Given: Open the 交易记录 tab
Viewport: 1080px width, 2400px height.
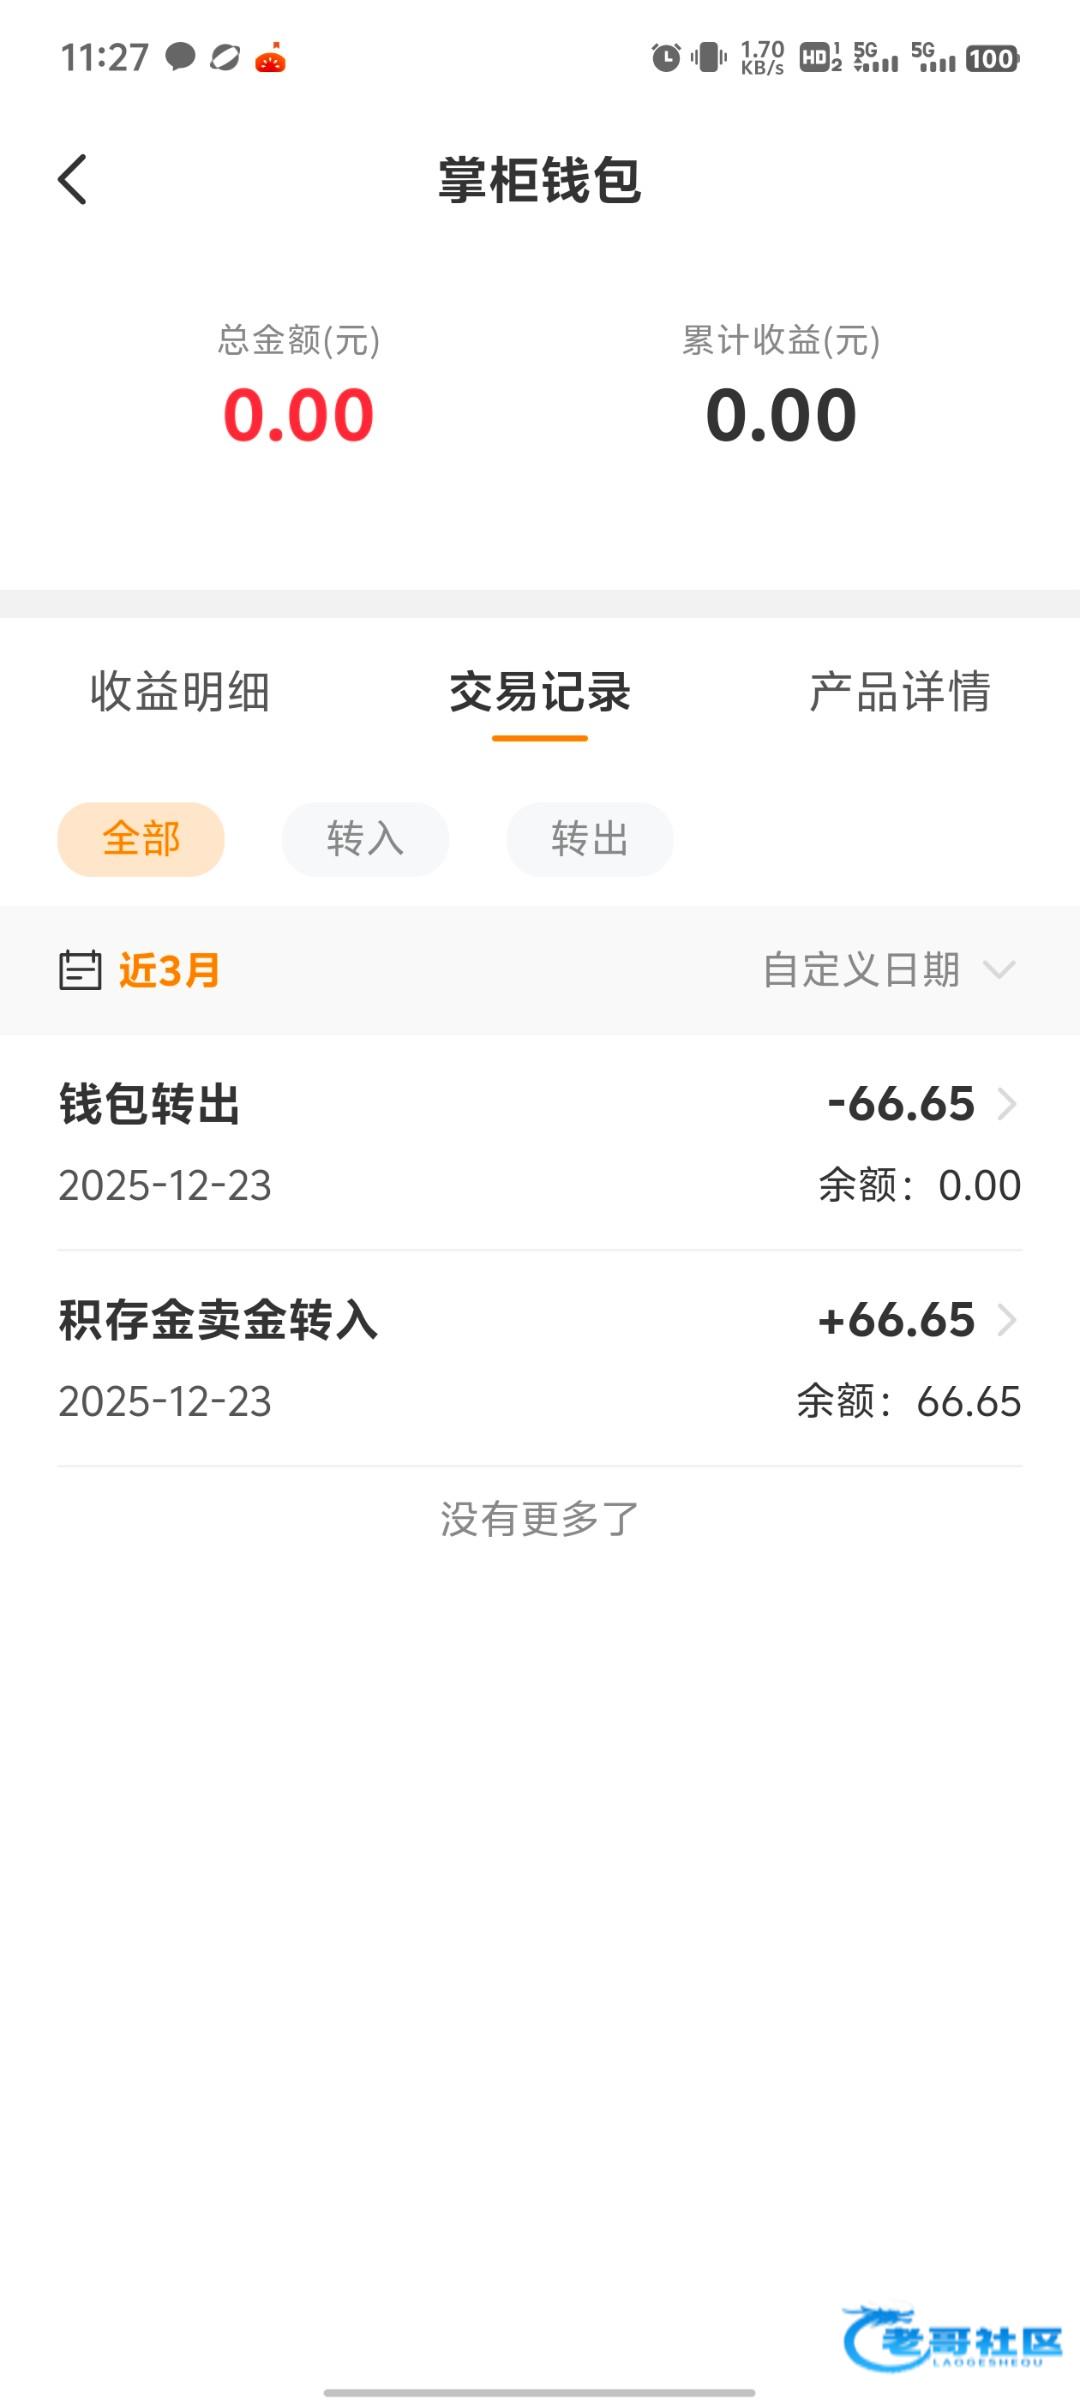Looking at the screenshot, I should [x=540, y=692].
